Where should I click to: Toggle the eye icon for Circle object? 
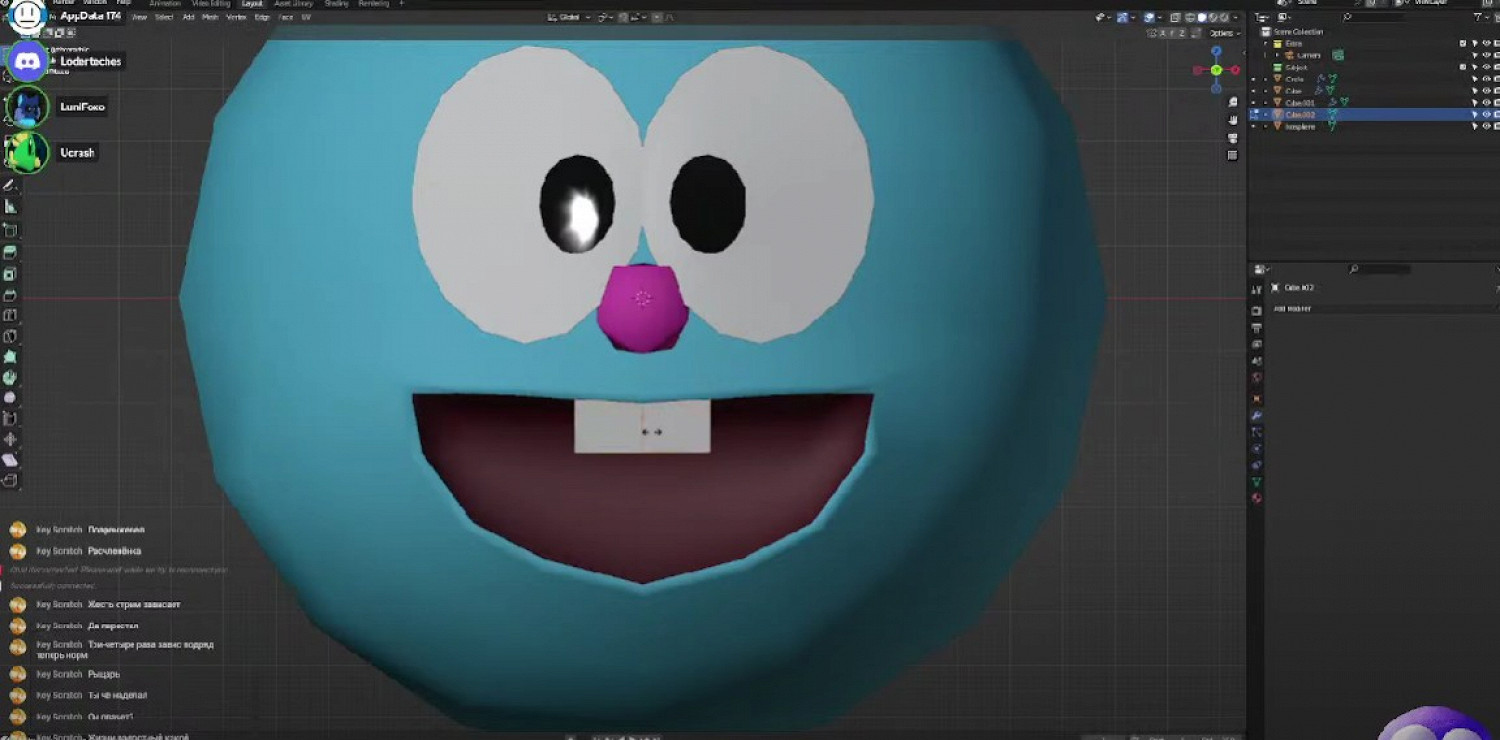[1486, 79]
